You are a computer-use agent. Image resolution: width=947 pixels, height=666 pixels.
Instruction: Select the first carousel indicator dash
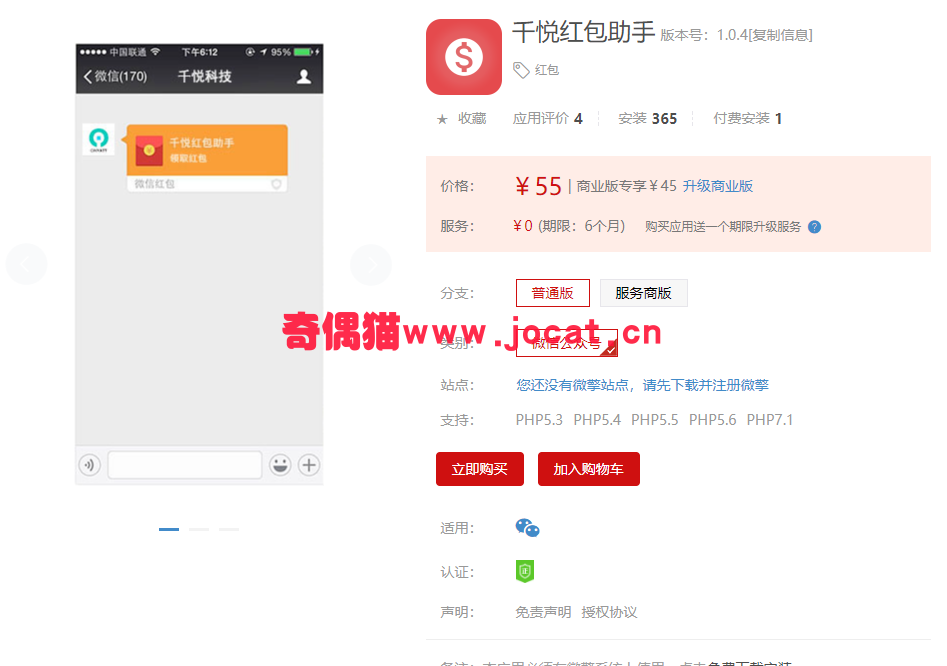coord(169,529)
